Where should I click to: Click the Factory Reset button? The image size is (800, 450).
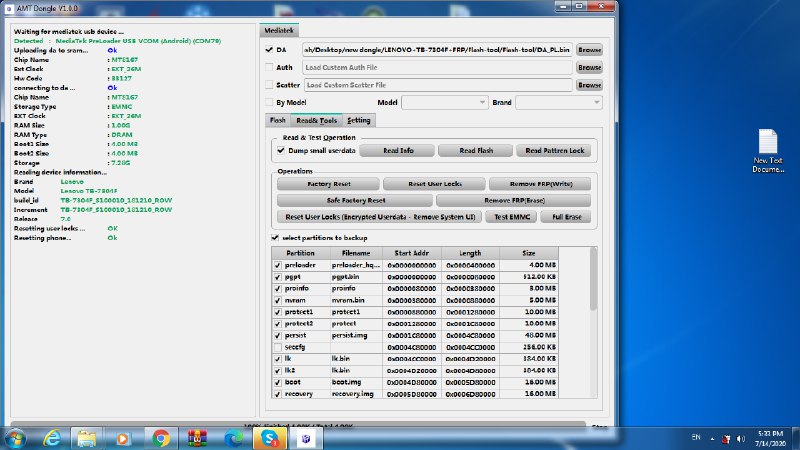tap(329, 184)
